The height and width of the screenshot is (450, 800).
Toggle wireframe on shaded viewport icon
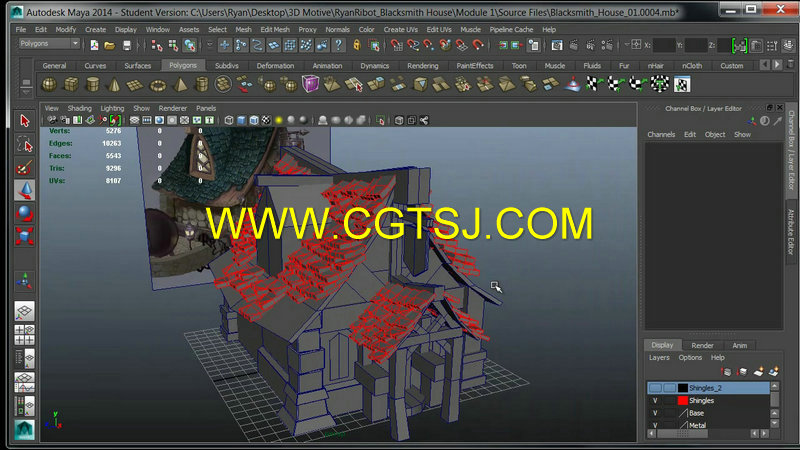click(x=254, y=120)
